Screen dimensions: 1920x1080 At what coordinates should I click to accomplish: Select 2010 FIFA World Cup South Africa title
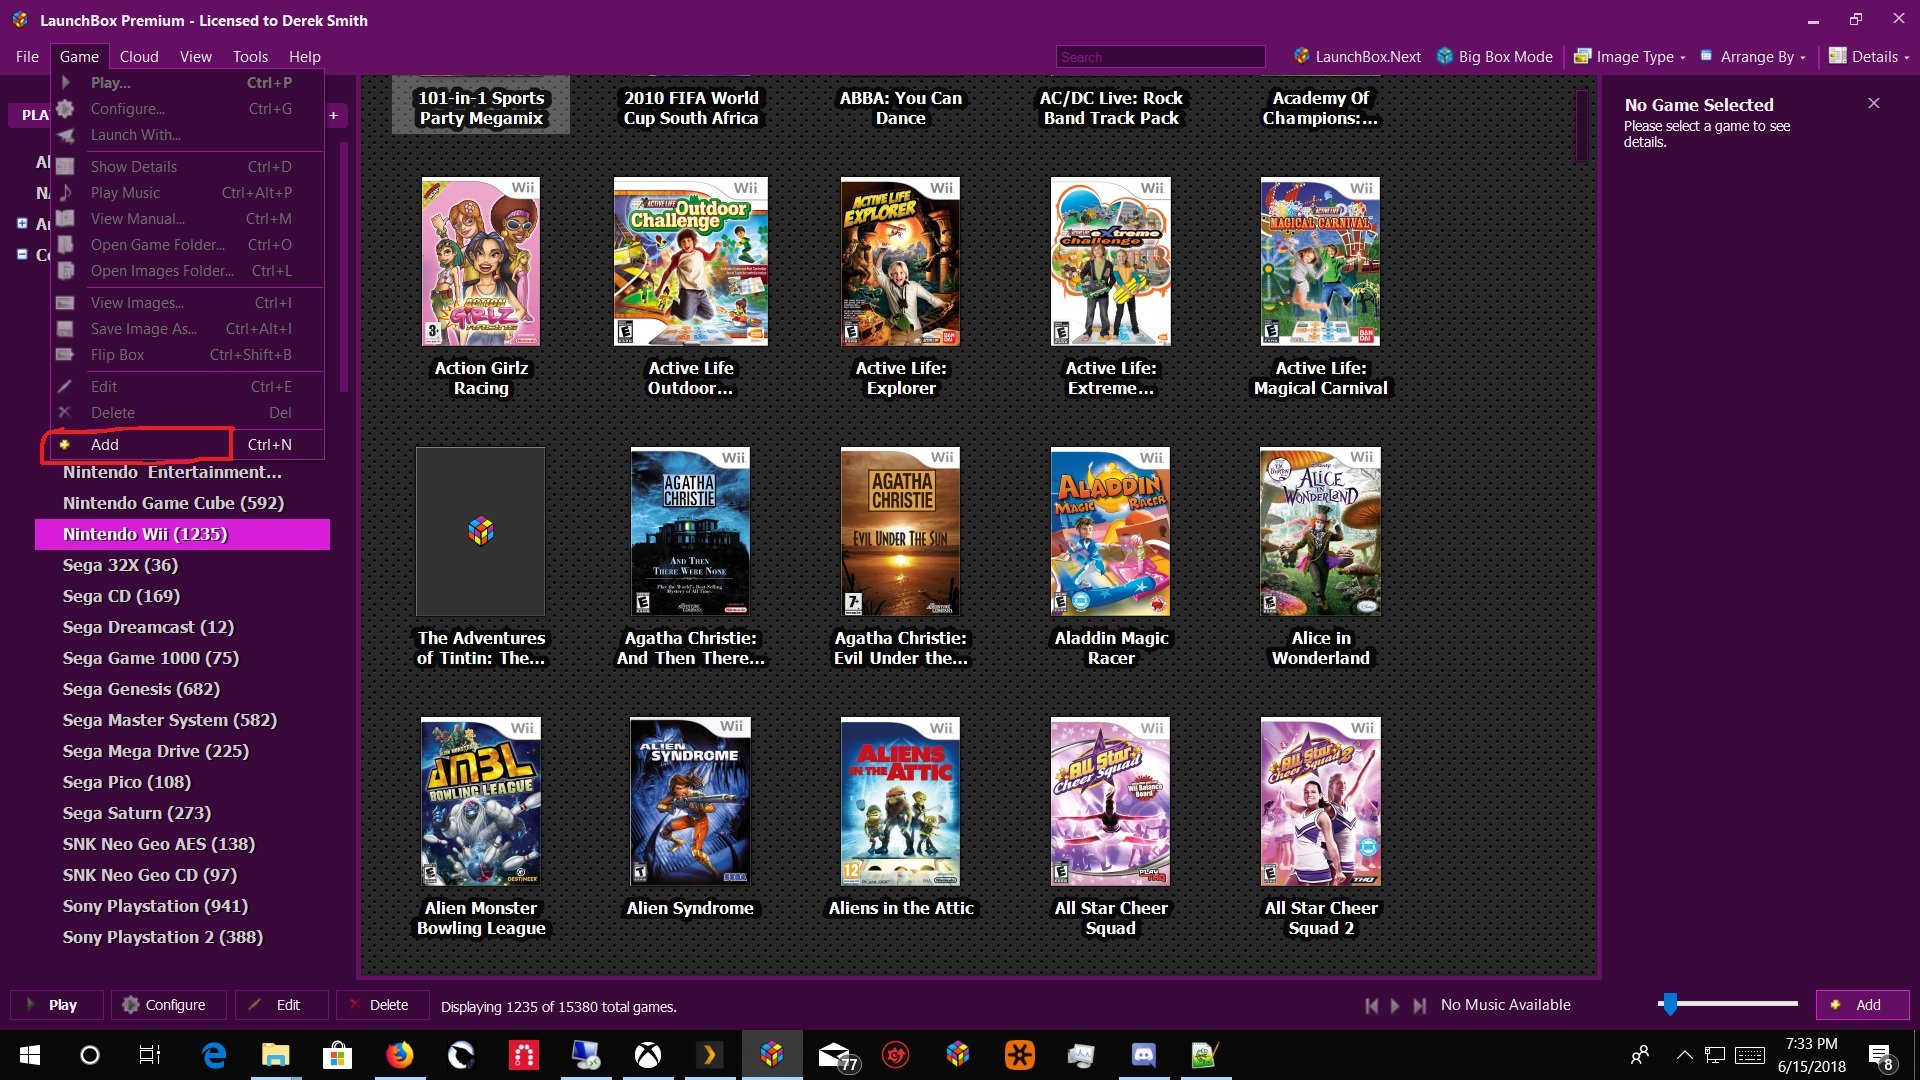point(691,108)
